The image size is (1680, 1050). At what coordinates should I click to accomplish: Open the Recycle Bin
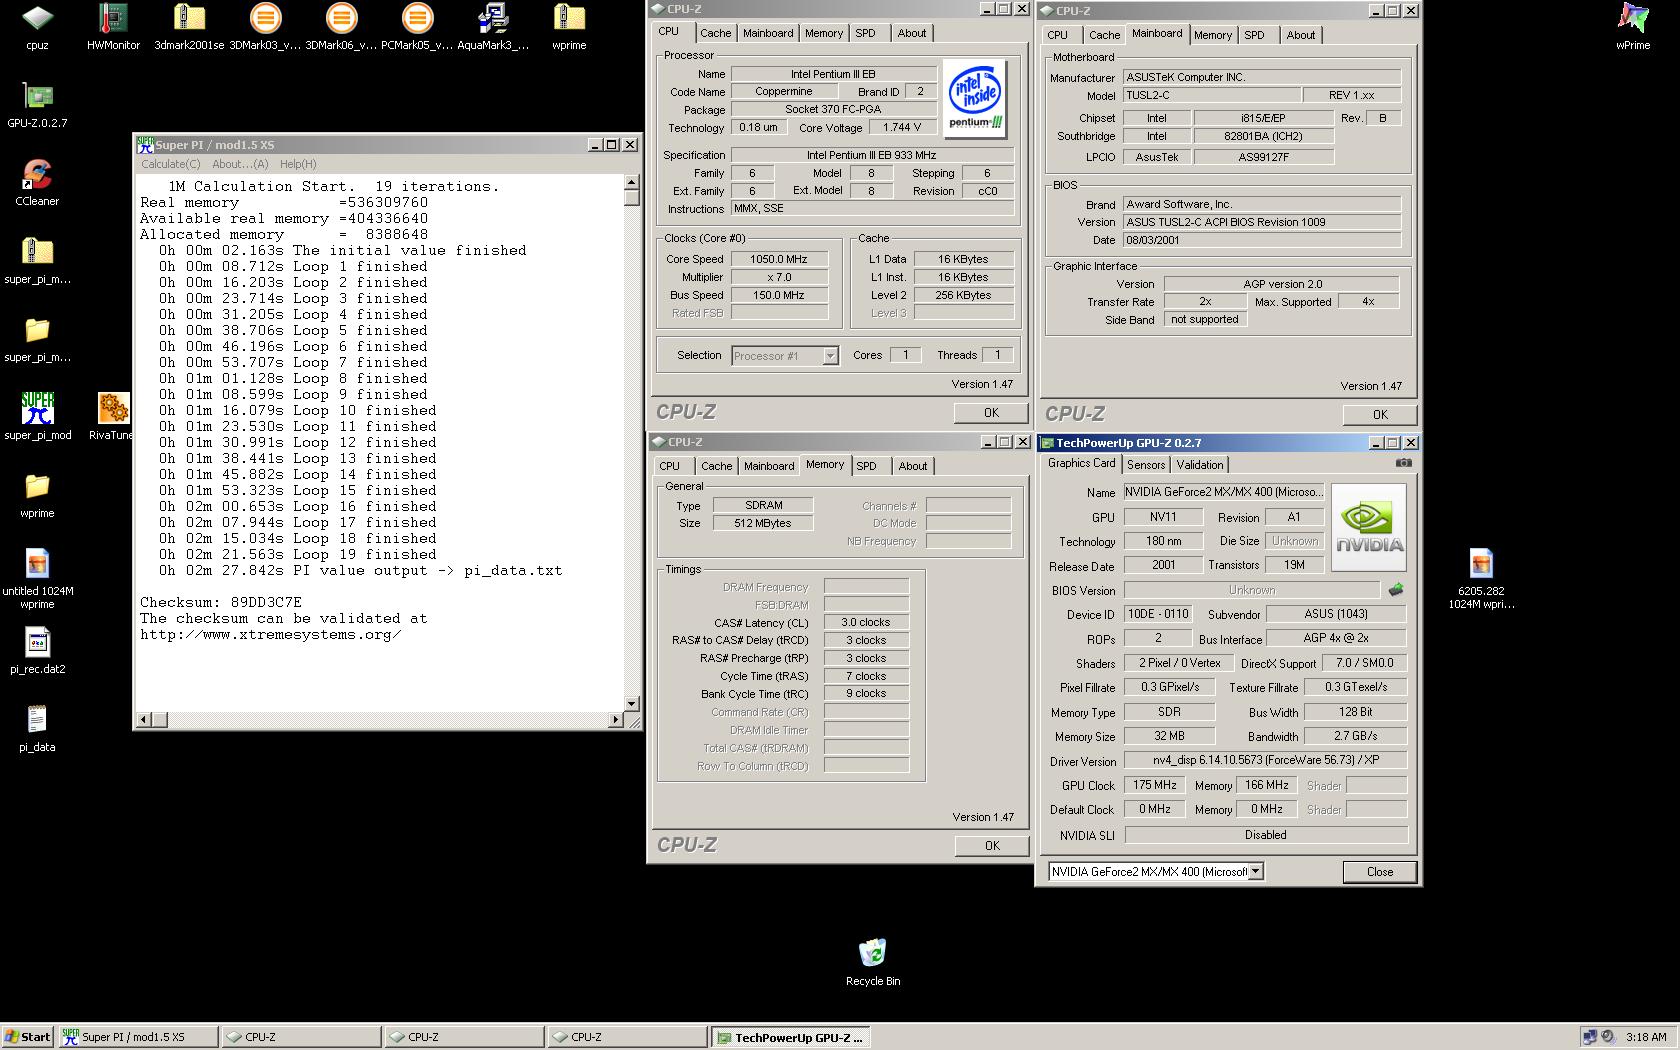pos(872,962)
